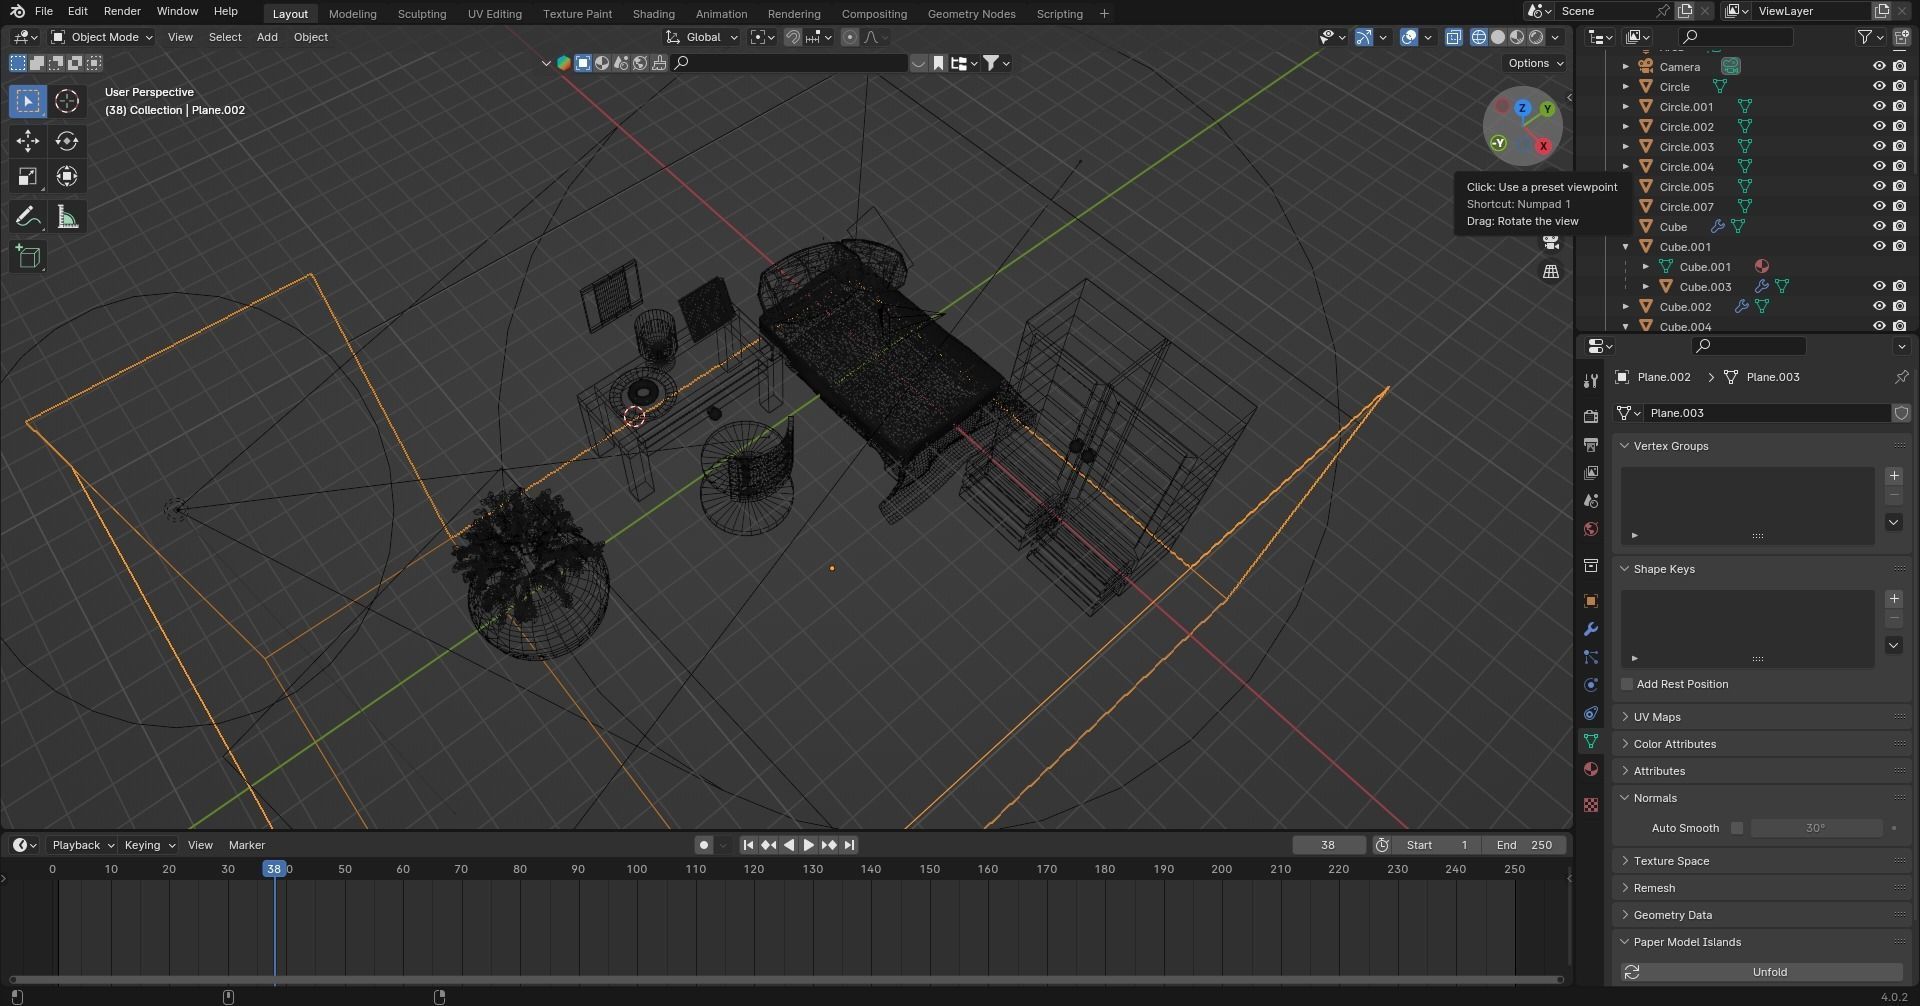This screenshot has width=1920, height=1006.
Task: Switch perspective/orthographic view with grid icon
Action: point(1551,272)
